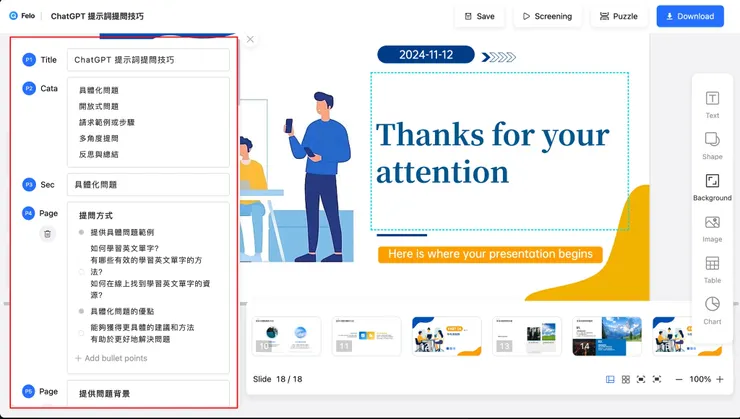Viewport: 740px width, 419px height.
Task: Insert a Text box tool
Action: [x=712, y=105]
